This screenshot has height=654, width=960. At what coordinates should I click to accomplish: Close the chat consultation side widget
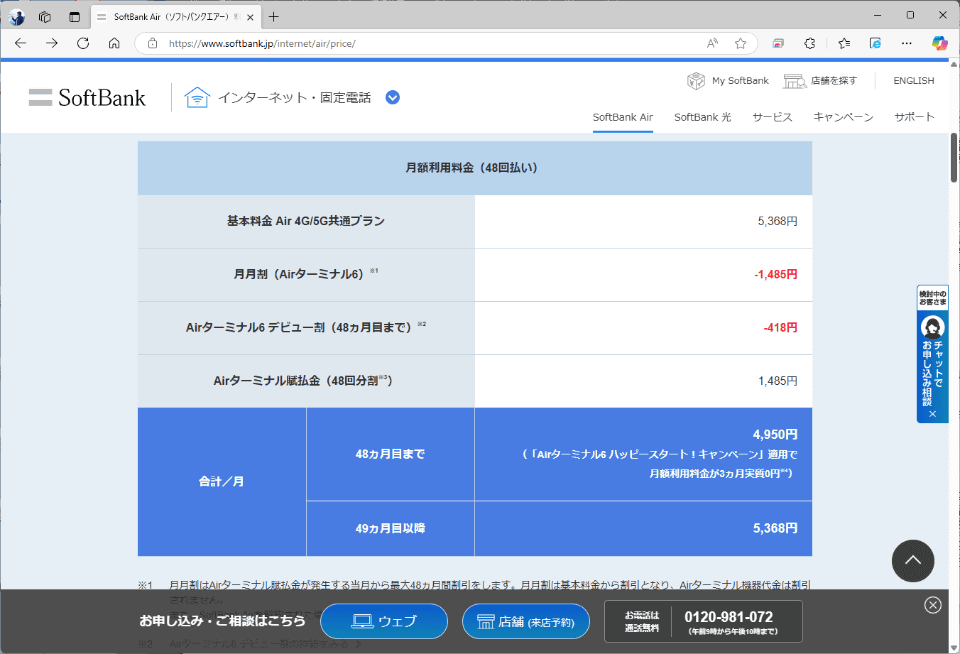coord(932,414)
